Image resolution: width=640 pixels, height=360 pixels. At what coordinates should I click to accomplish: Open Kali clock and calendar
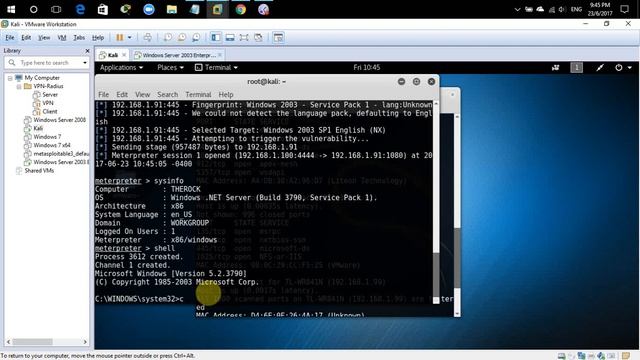coord(367,67)
